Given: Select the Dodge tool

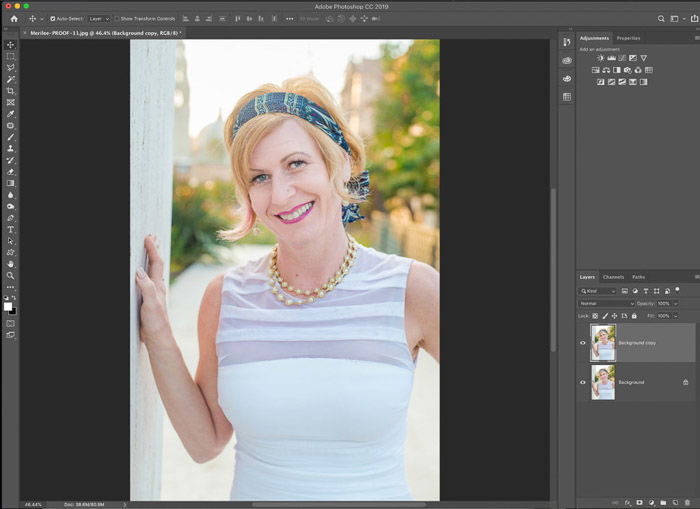Looking at the screenshot, I should click(10, 207).
